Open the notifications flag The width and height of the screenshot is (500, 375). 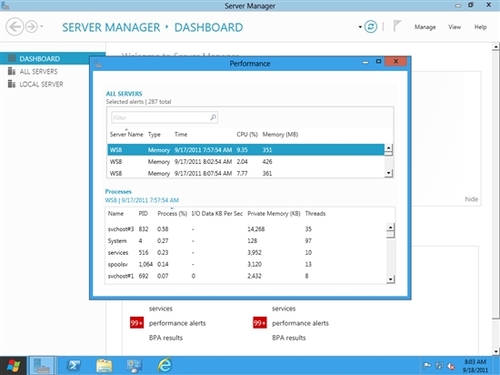397,26
